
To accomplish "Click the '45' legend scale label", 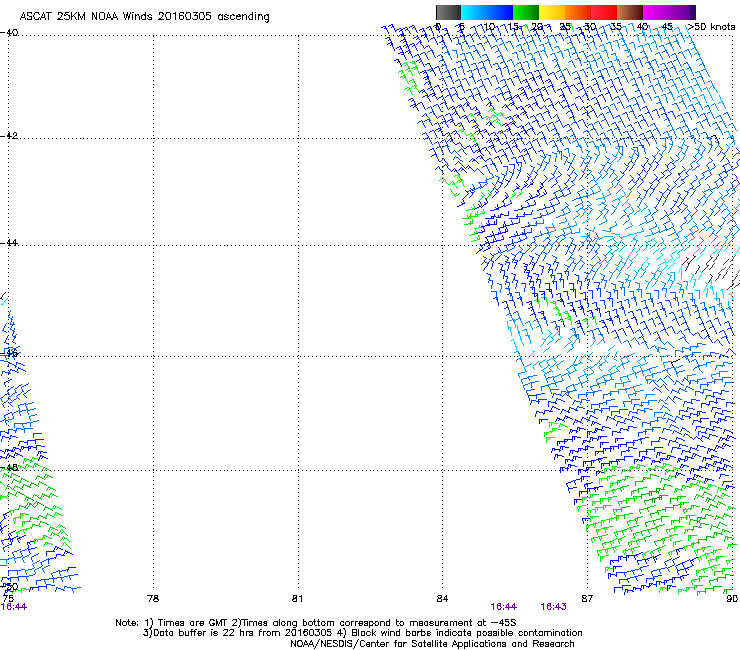I will click(667, 27).
